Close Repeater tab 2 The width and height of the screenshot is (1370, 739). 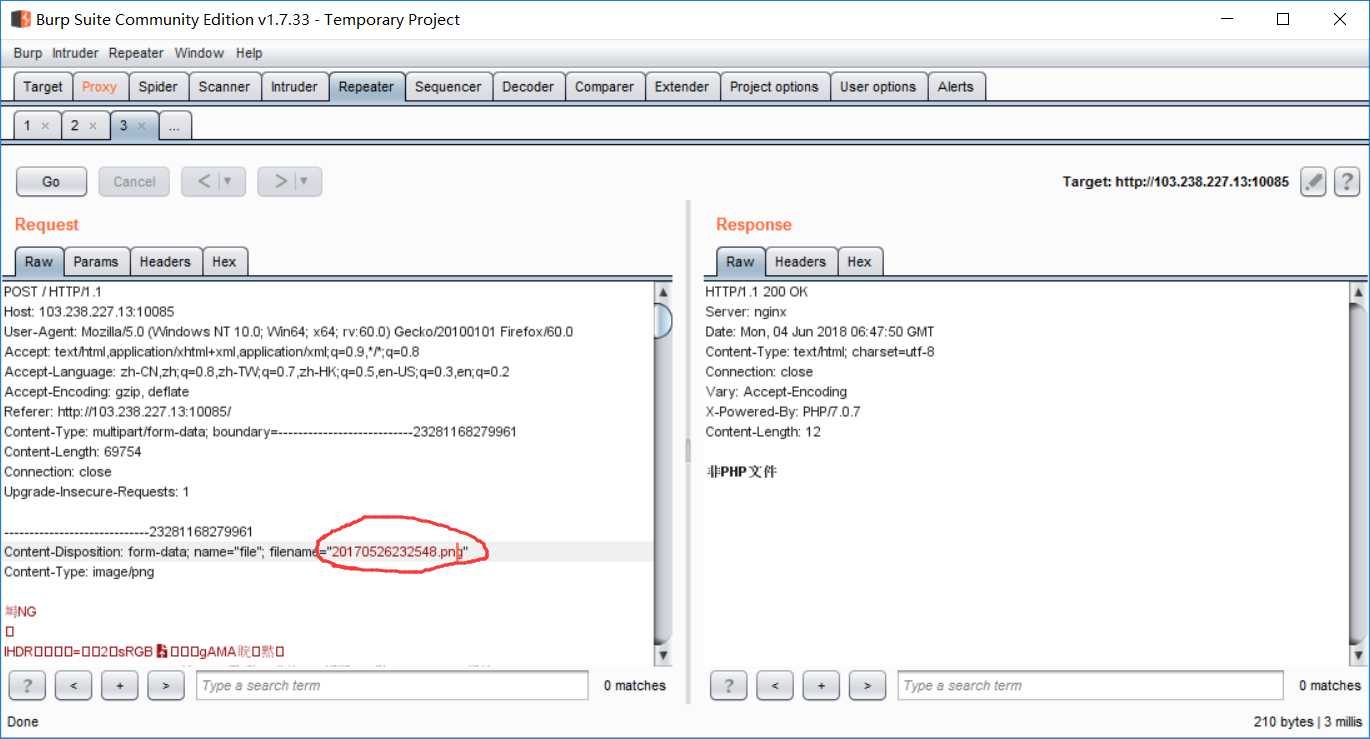(93, 126)
